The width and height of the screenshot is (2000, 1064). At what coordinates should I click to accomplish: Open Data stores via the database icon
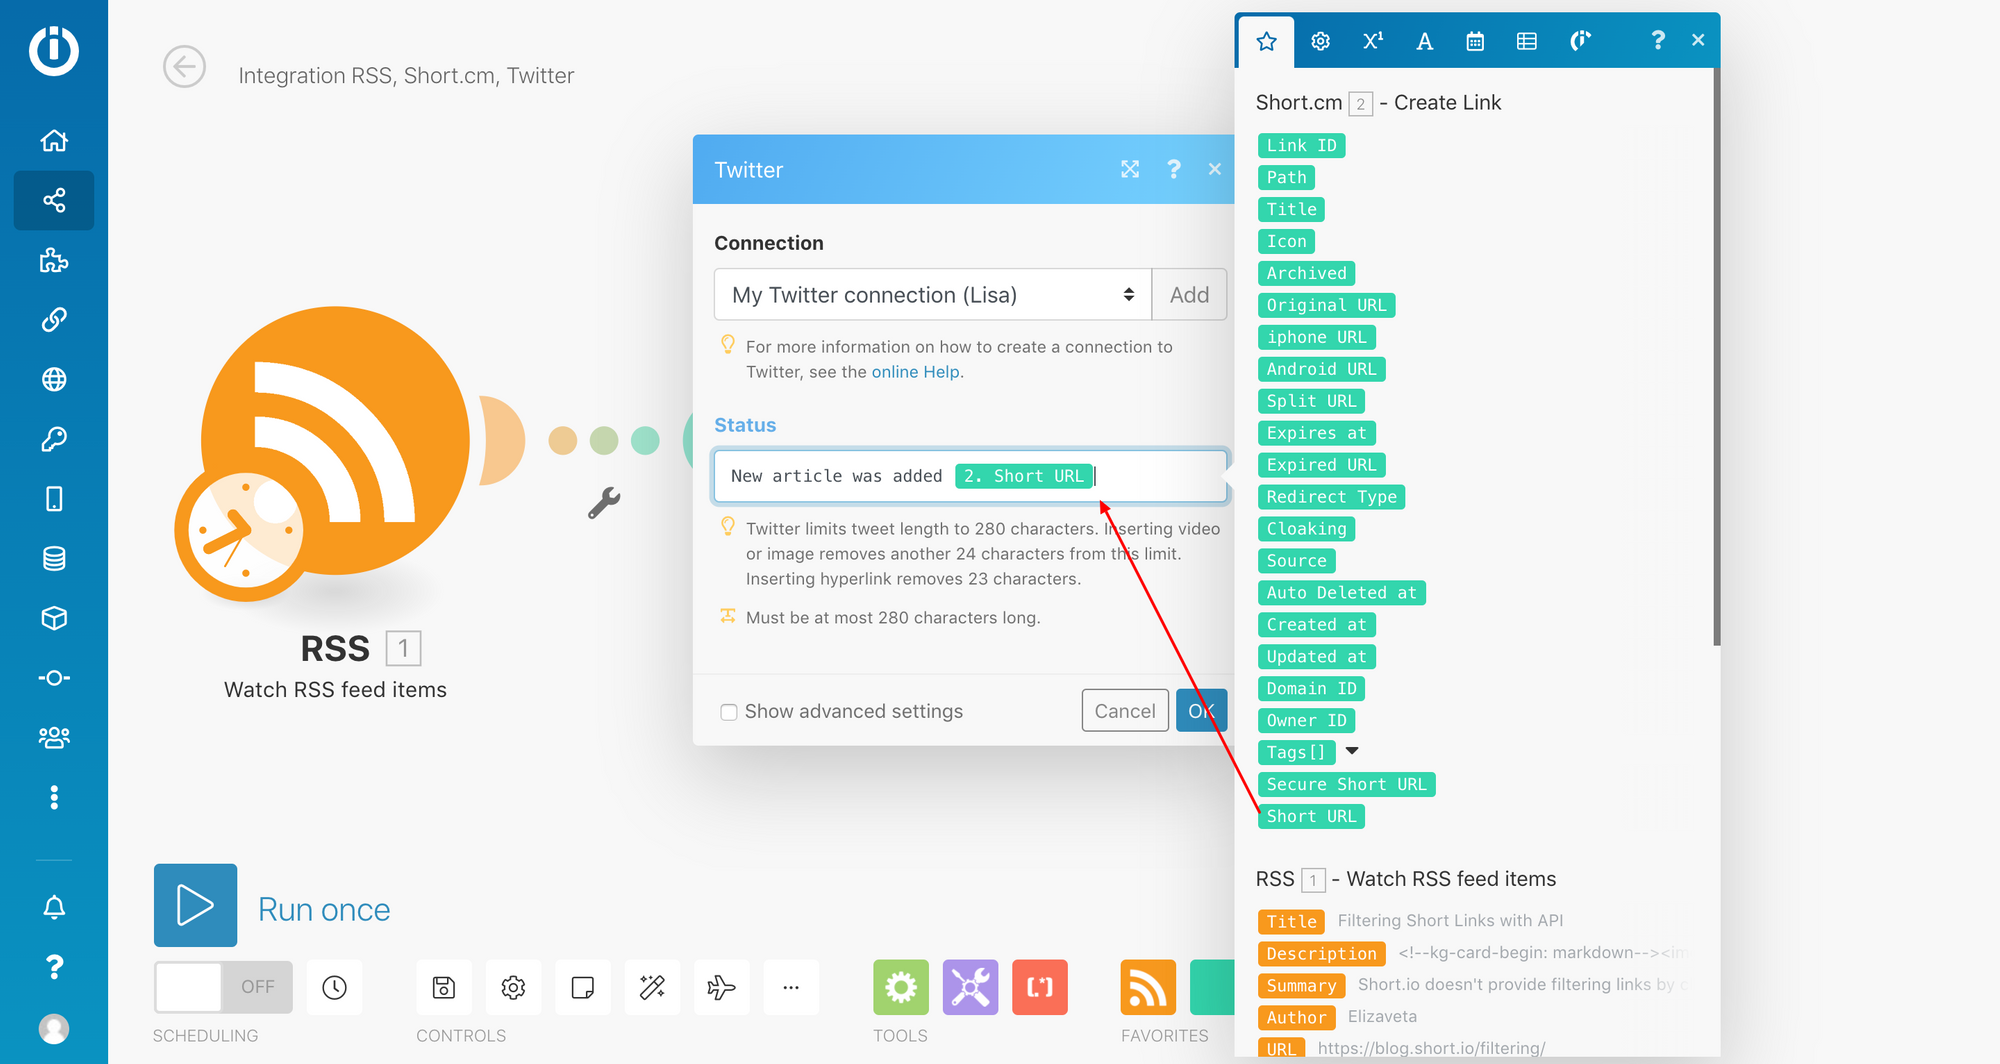pos(54,559)
